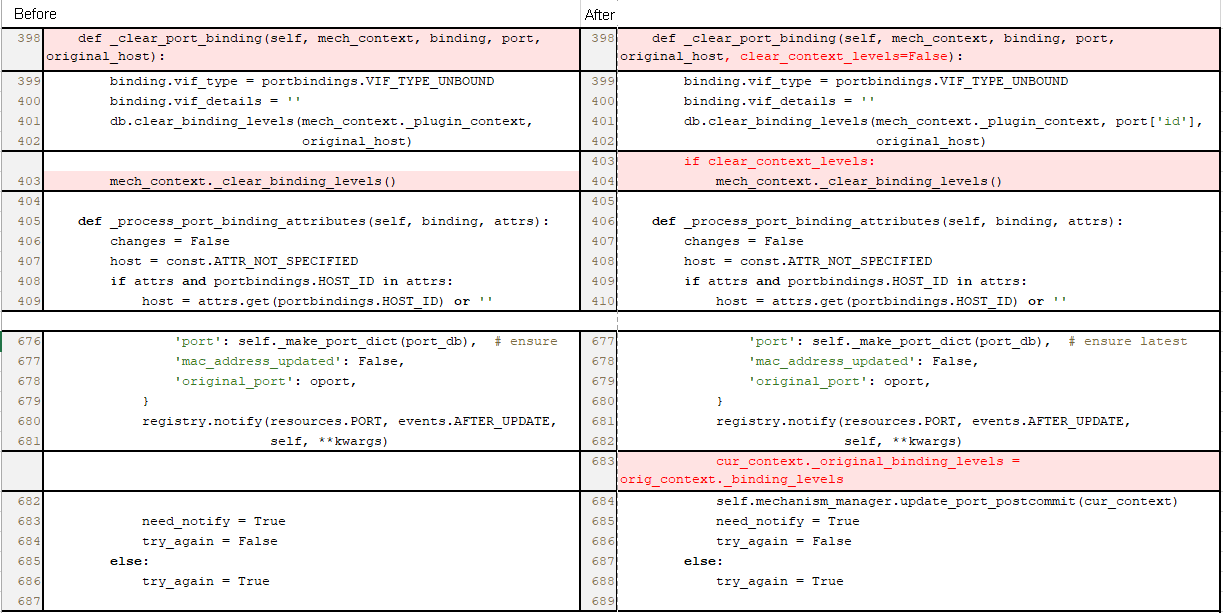Click "# ensure" comment on Before line 676
1223x613 pixels.
coord(526,341)
